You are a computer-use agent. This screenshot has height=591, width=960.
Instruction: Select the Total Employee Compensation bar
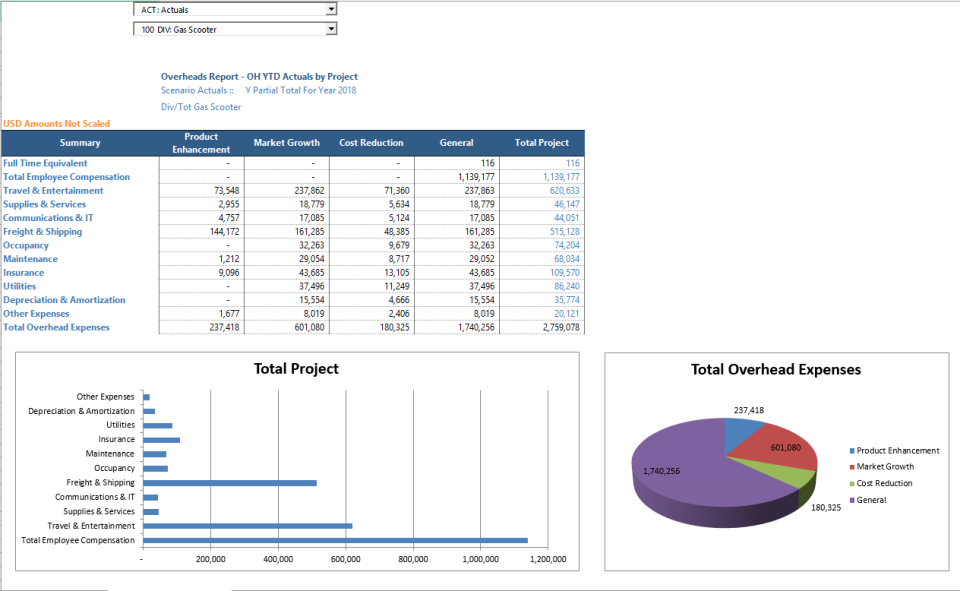pos(336,540)
